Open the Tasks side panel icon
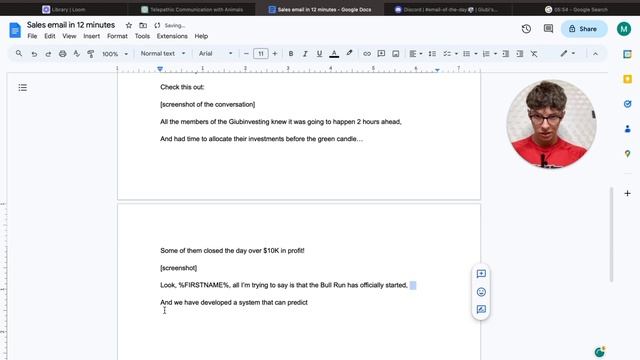Viewport: 640px width, 360px height. point(627,104)
